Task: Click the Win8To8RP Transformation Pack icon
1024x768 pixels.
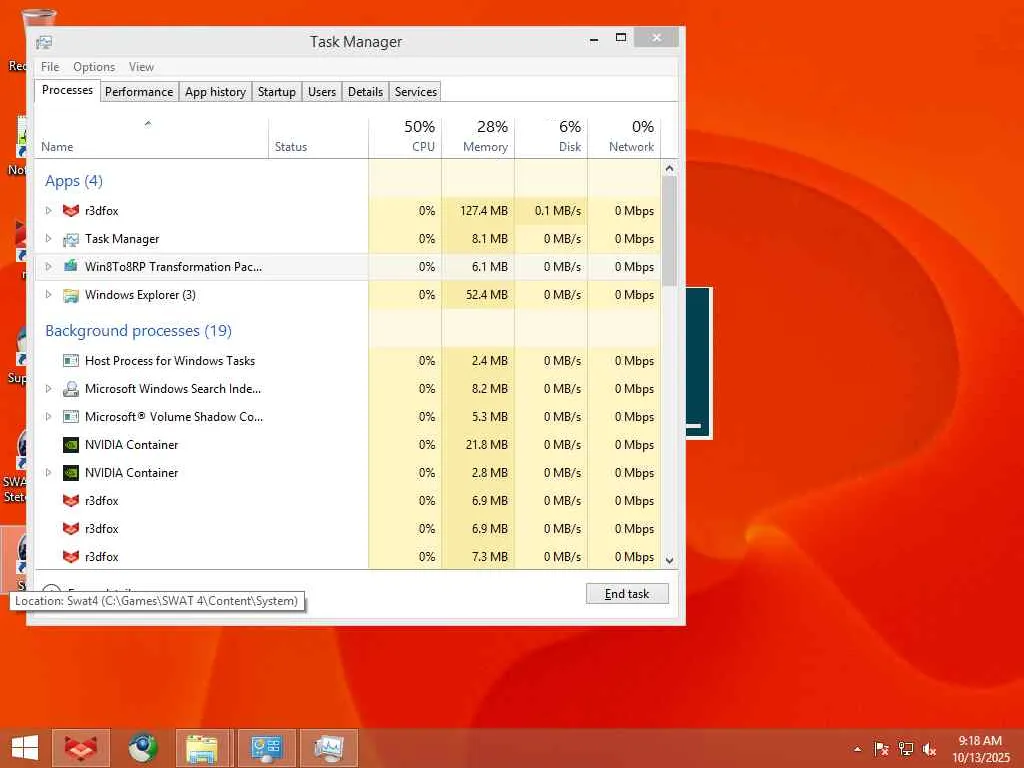Action: coord(71,266)
